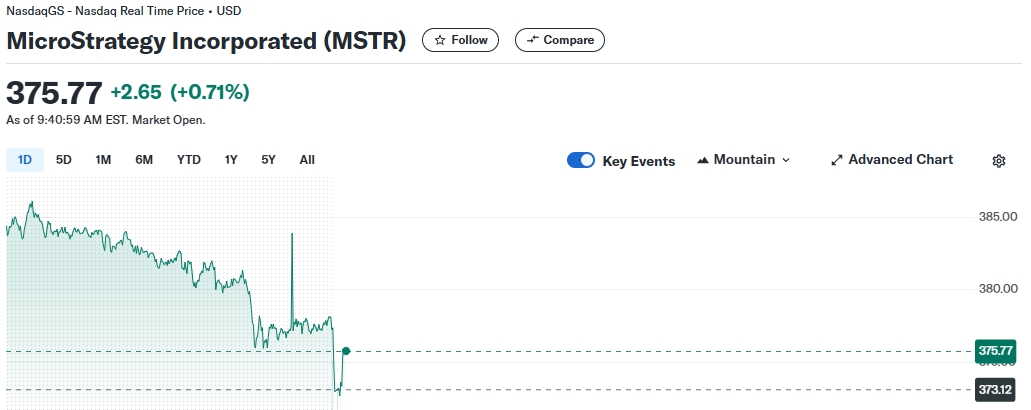Select the 1D time range tab
This screenshot has width=1031, height=410.
[x=25, y=159]
